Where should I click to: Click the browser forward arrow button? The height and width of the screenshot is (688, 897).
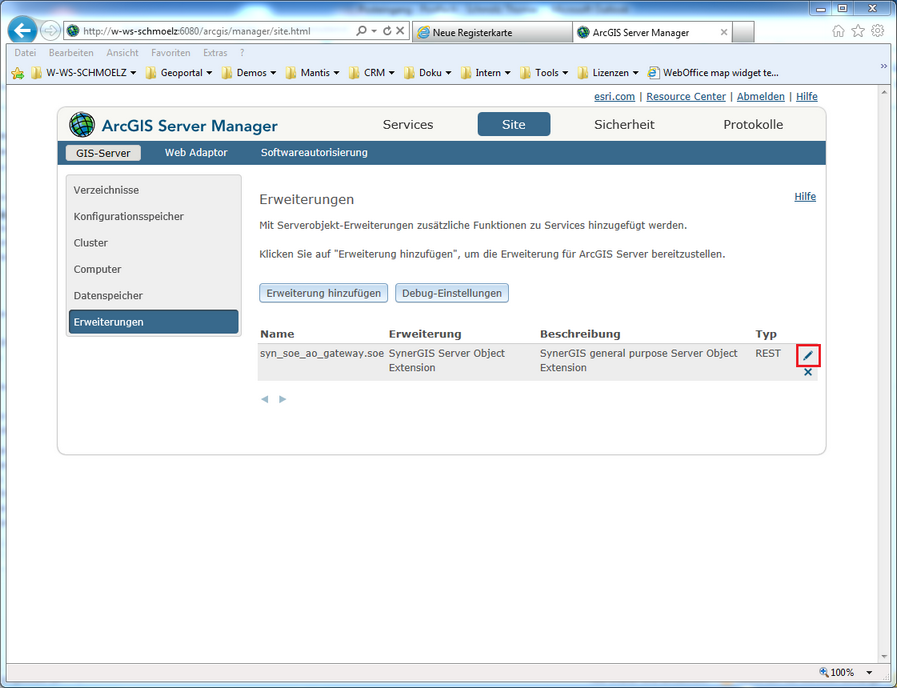click(51, 31)
